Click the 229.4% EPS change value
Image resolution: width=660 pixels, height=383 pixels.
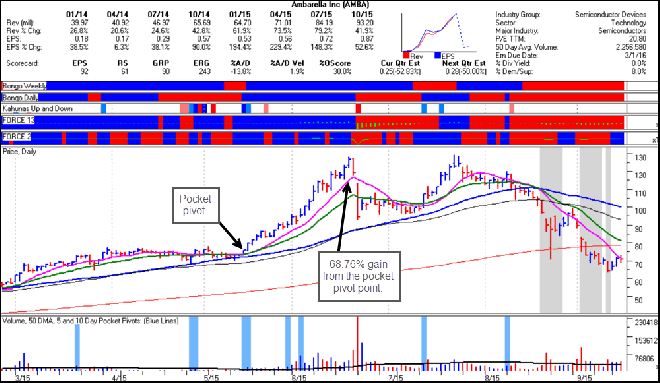(281, 47)
